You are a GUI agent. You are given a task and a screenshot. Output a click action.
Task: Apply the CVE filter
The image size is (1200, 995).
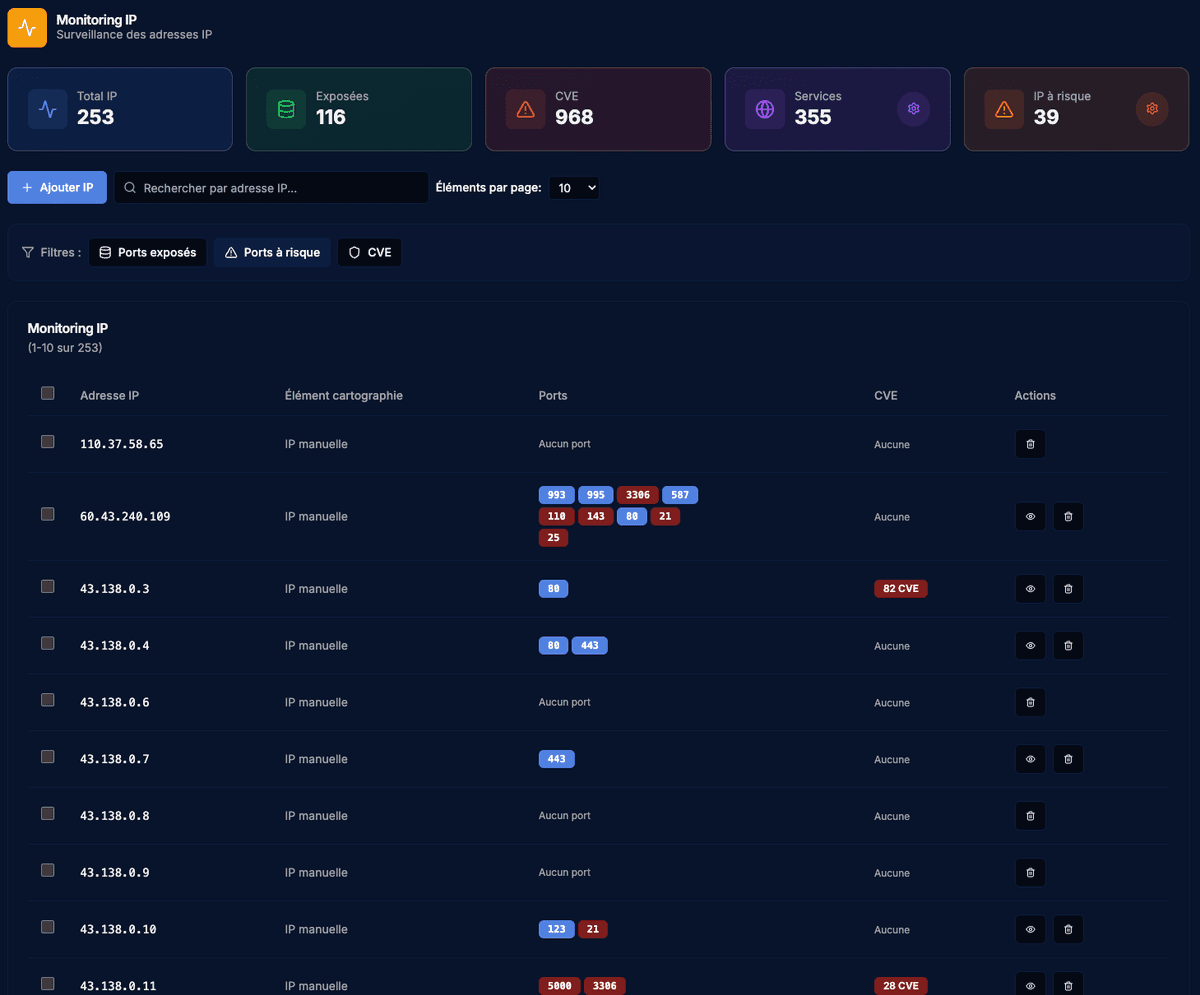click(x=369, y=253)
